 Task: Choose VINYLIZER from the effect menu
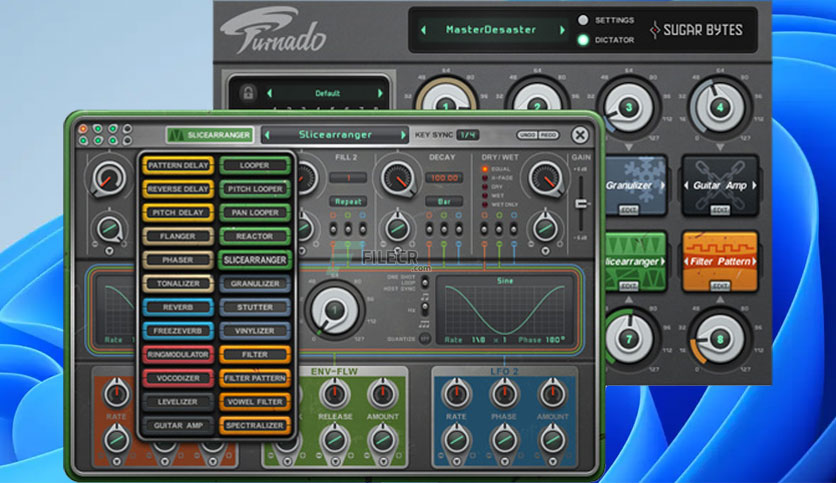pyautogui.click(x=255, y=330)
